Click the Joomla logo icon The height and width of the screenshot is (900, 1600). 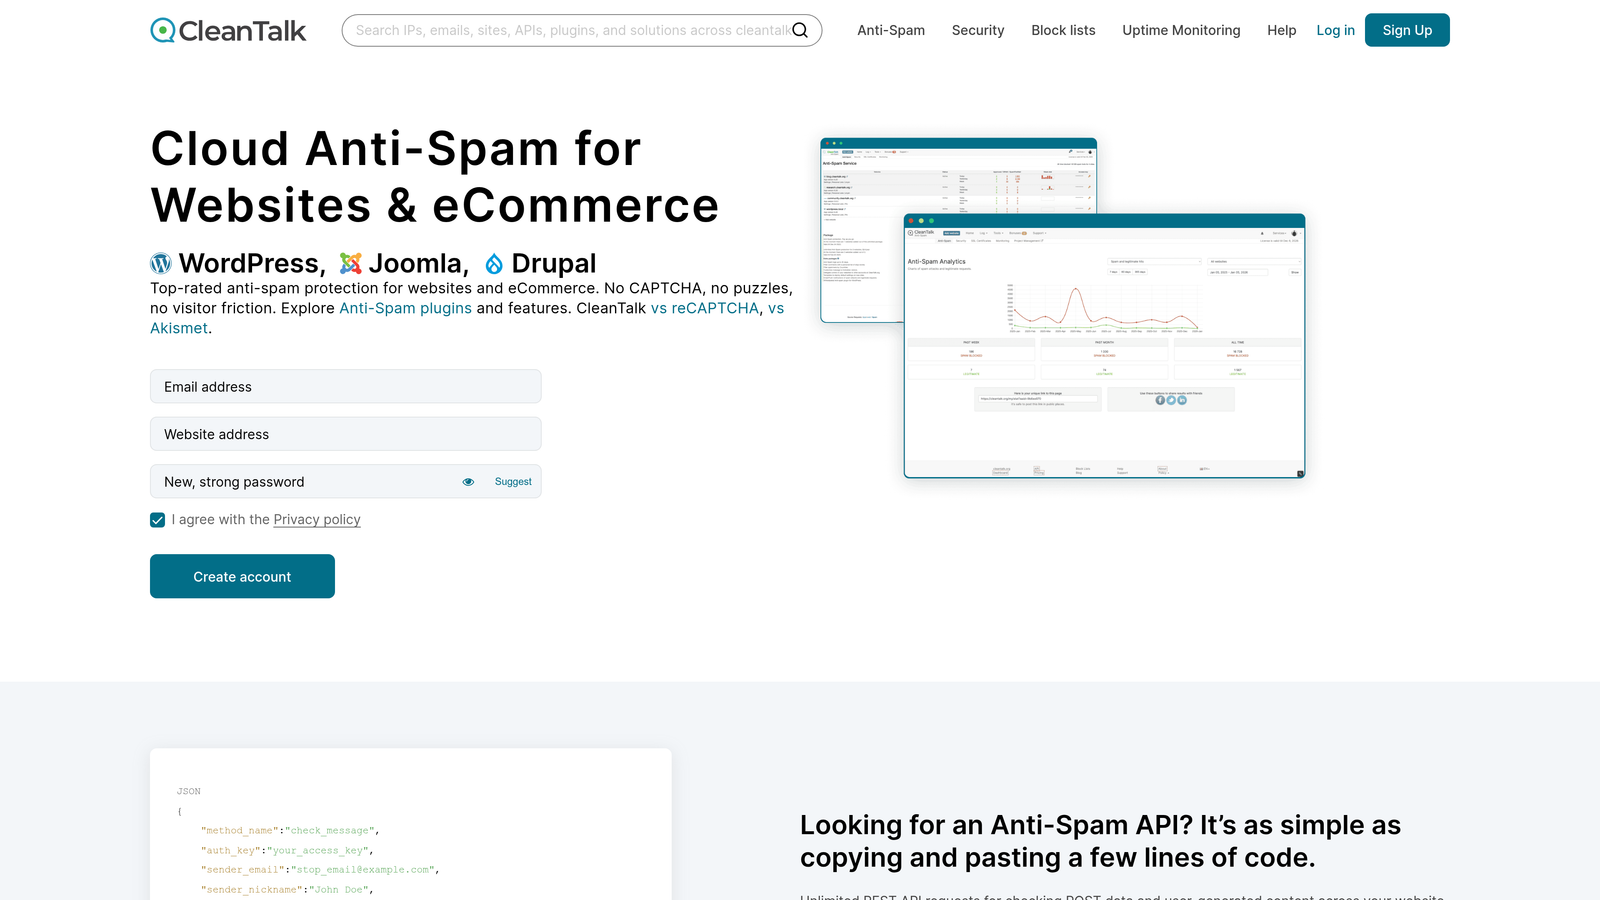pos(350,263)
